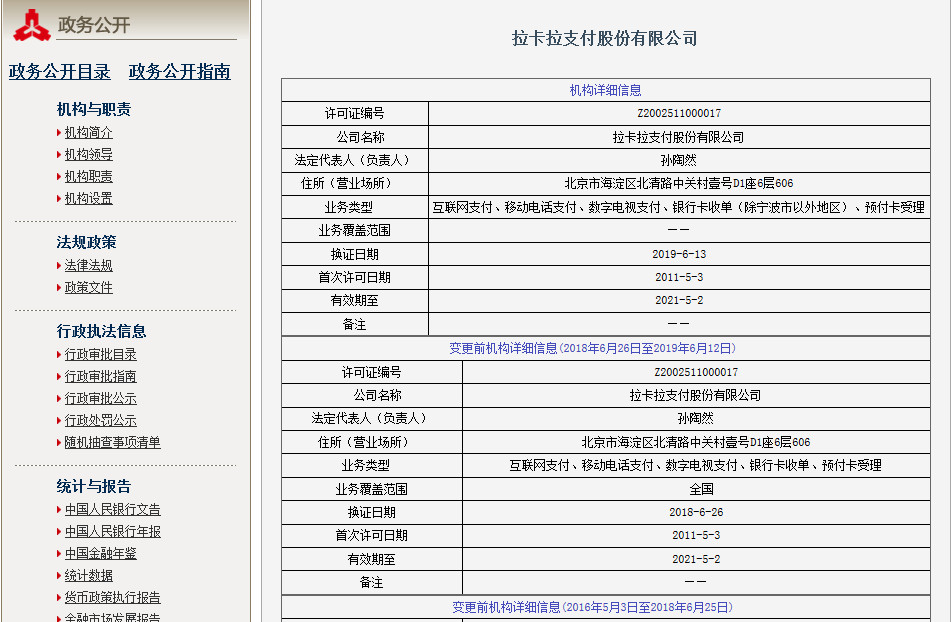Select 机构职责 under 机构与职责
Screen dimensions: 952x622
pos(88,177)
